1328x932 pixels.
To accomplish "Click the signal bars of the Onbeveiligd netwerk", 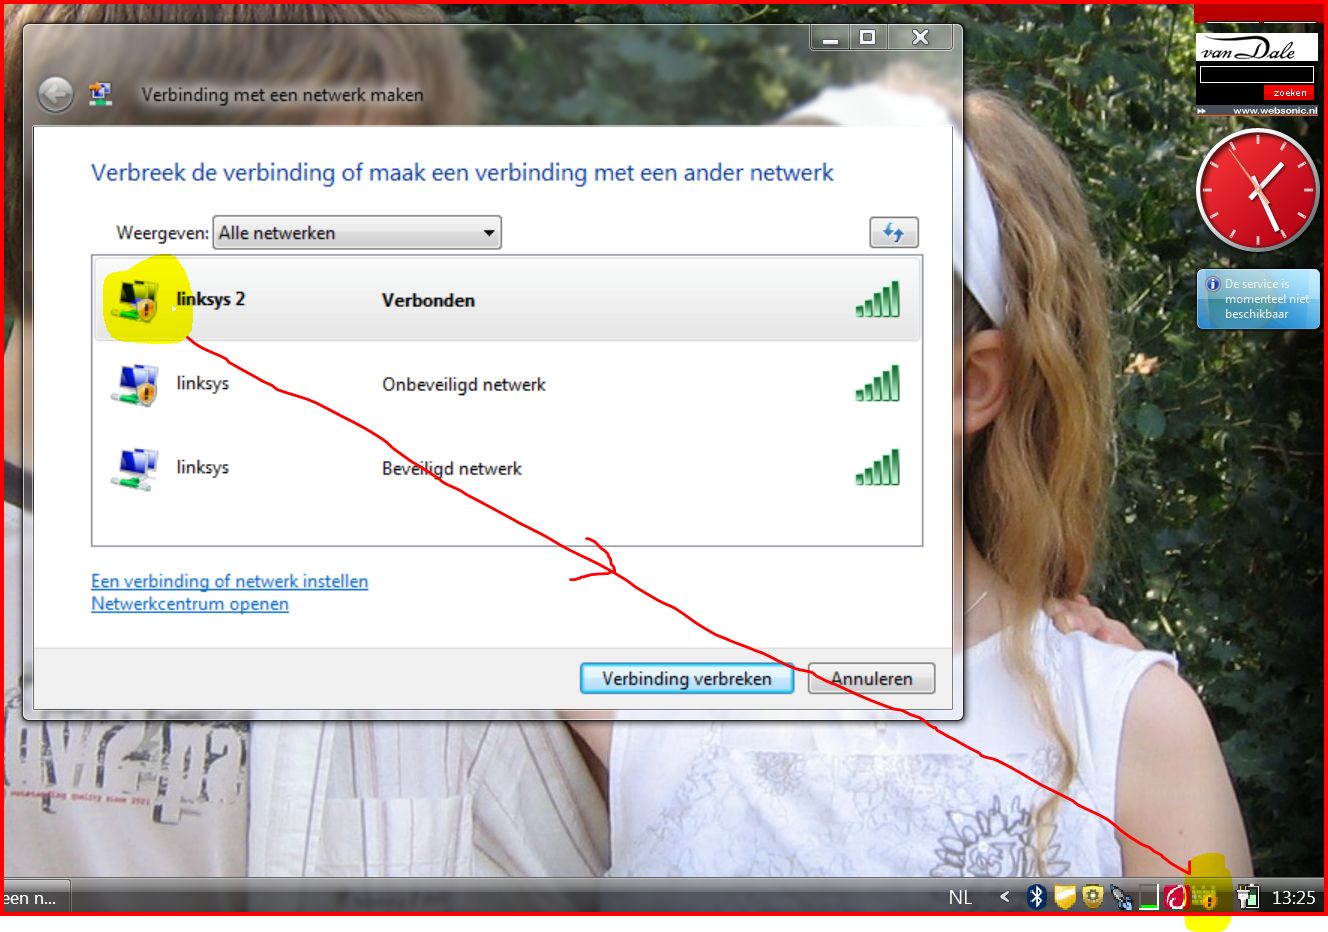I will [x=877, y=383].
